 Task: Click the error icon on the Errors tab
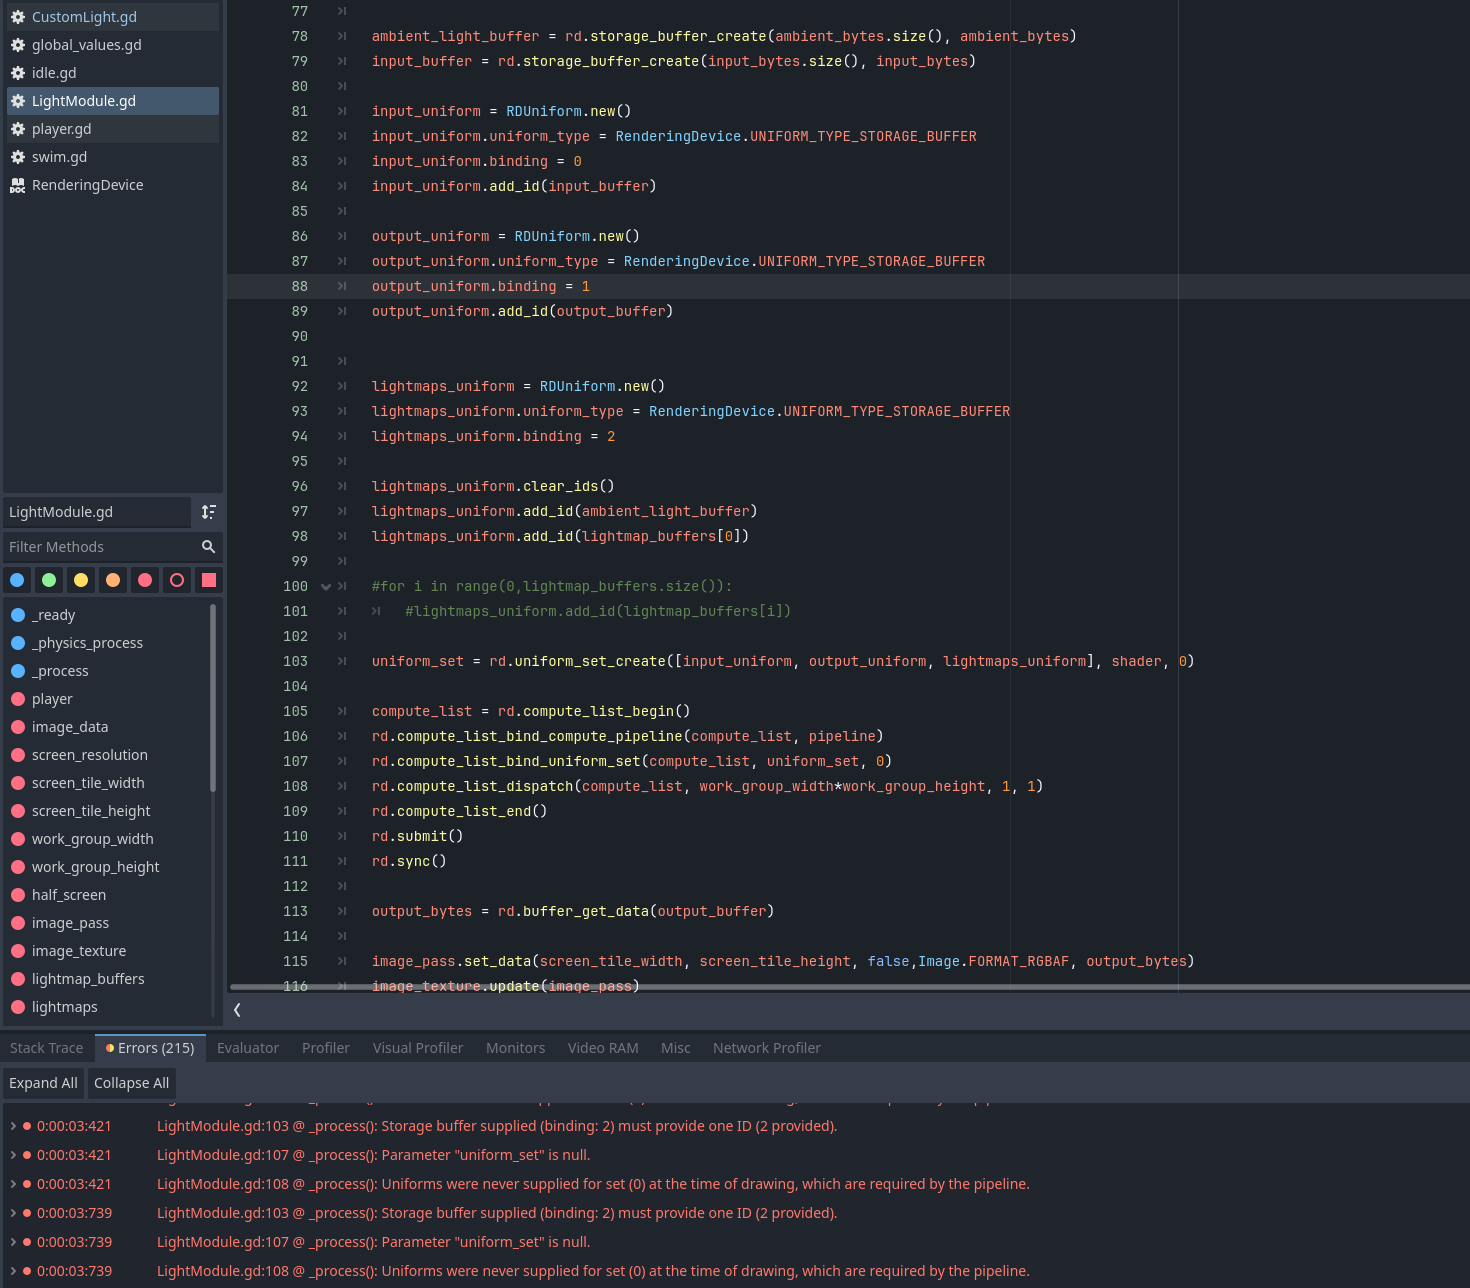click(x=110, y=1048)
